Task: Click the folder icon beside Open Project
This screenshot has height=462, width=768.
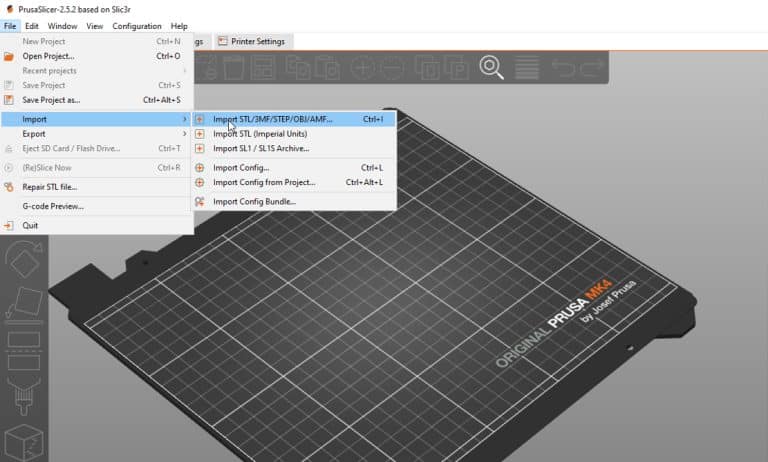Action: pos(9,56)
